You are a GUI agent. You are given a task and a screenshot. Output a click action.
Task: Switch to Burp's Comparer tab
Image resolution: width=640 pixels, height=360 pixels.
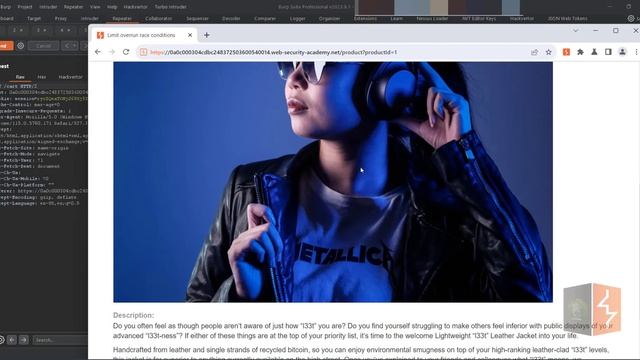coord(265,18)
